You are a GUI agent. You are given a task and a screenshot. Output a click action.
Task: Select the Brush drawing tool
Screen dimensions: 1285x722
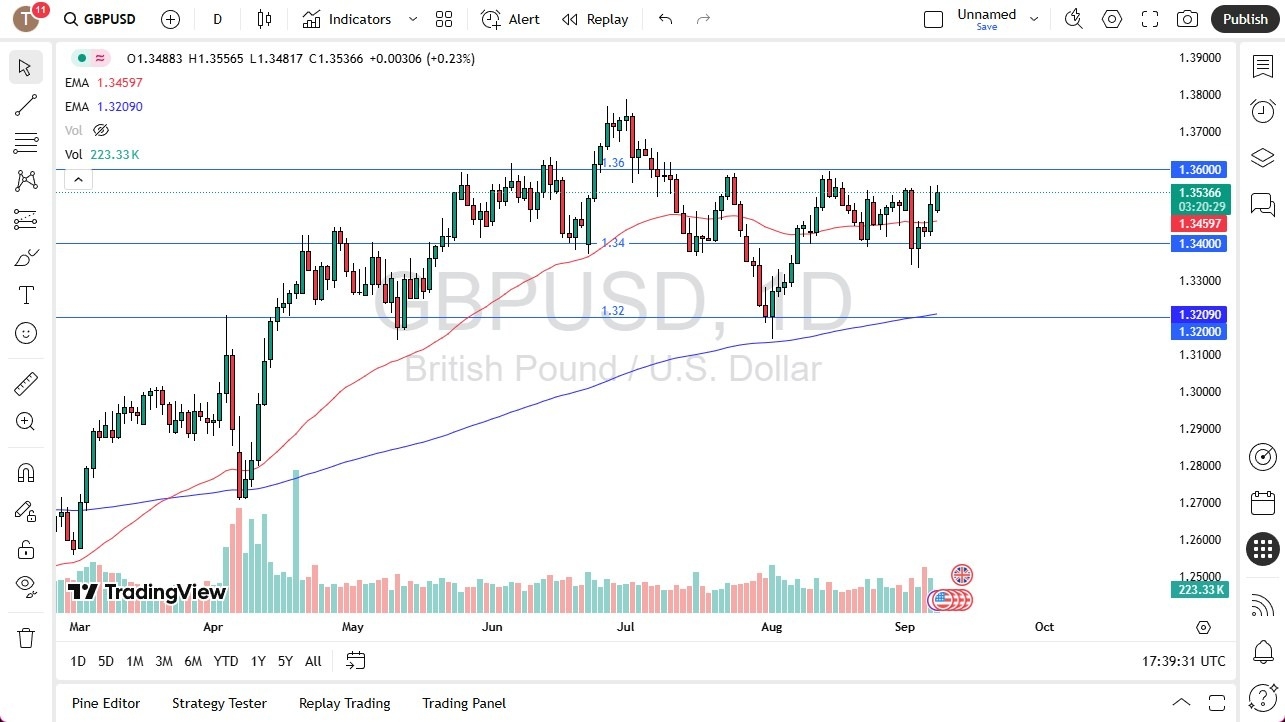click(25, 257)
